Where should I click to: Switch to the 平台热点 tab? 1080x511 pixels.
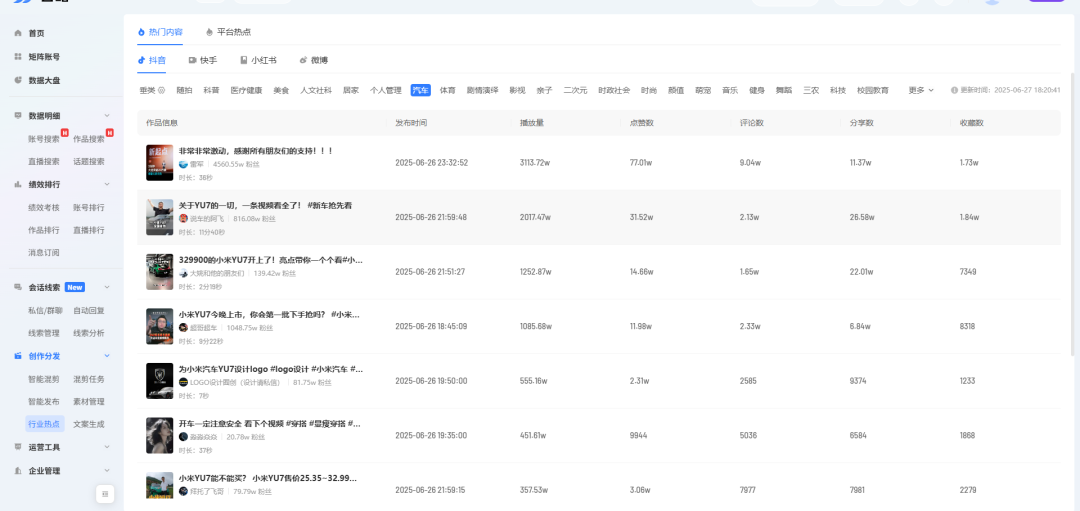228,32
